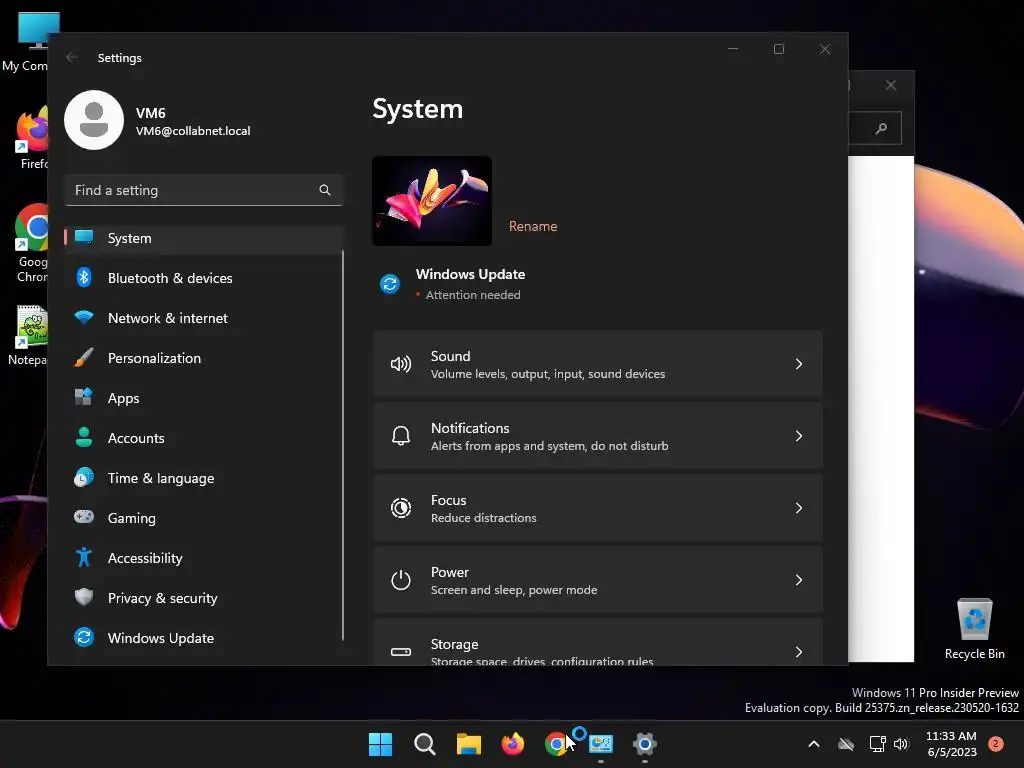Click the Storage drive icon
1024x768 pixels.
coord(400,652)
